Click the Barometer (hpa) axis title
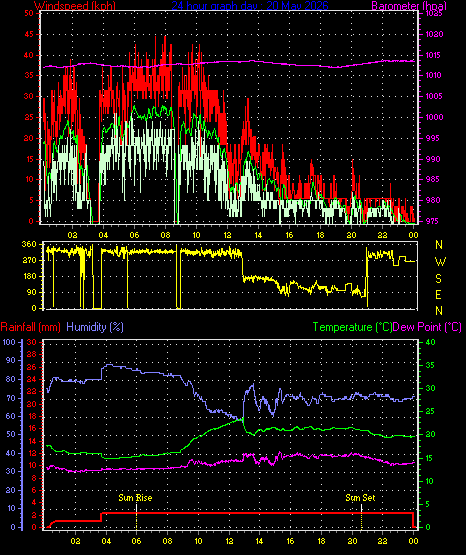 coord(409,5)
